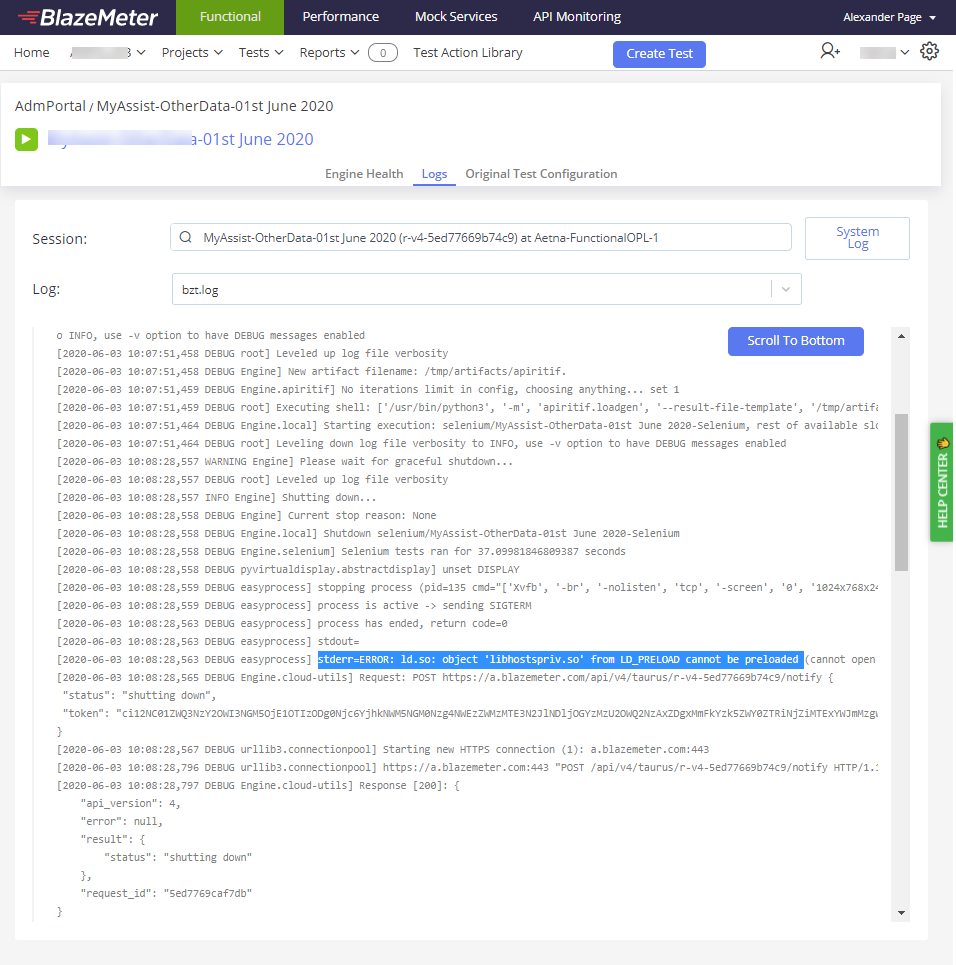Open the Reports dropdown menu
The height and width of the screenshot is (965, 956).
click(x=329, y=53)
